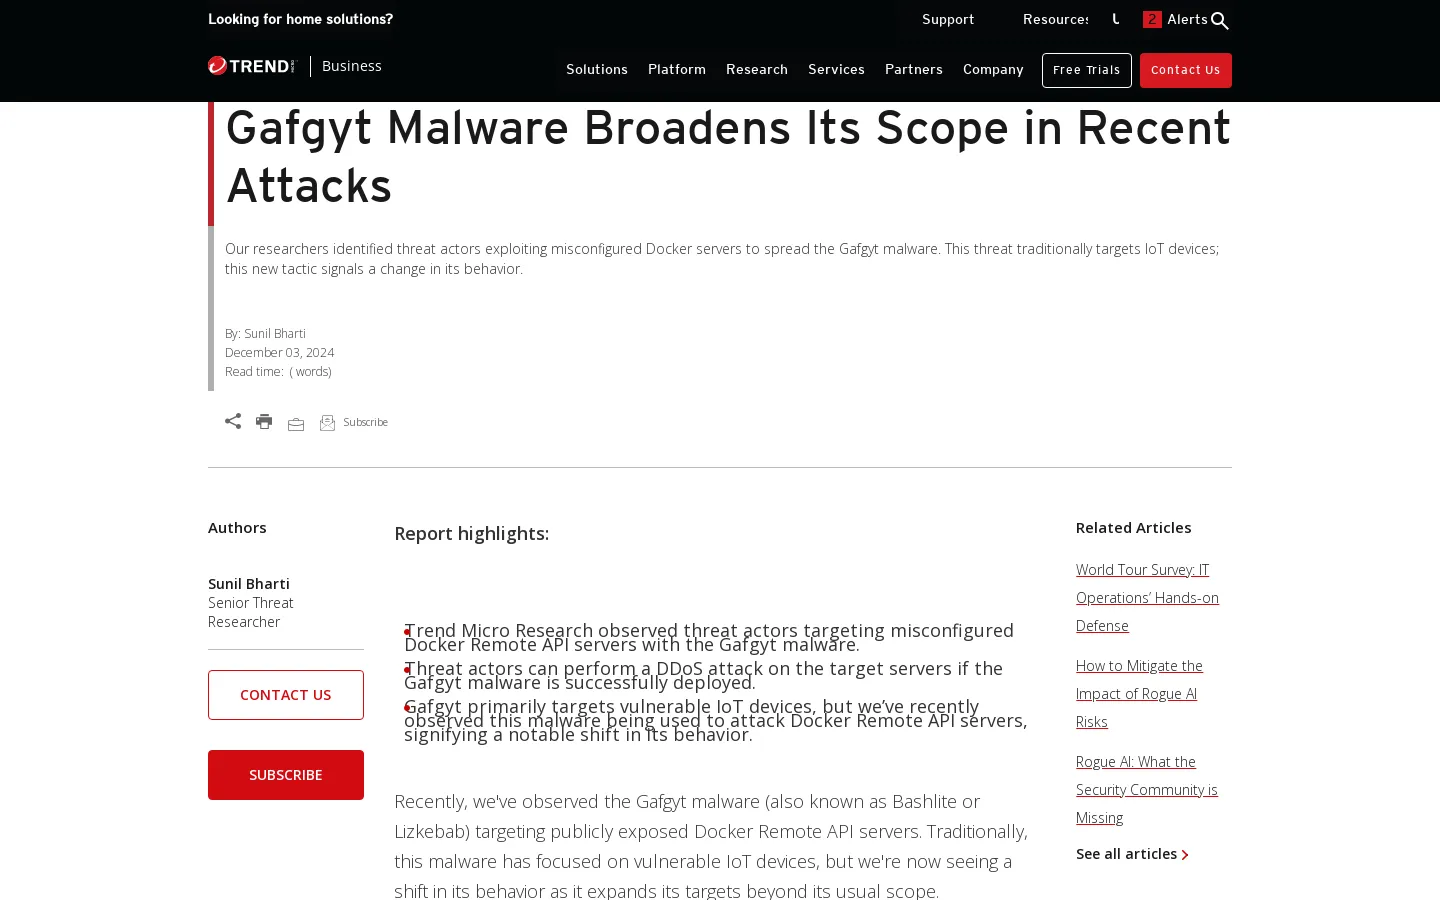
Task: Click the share icon below the byline
Action: [x=233, y=421]
